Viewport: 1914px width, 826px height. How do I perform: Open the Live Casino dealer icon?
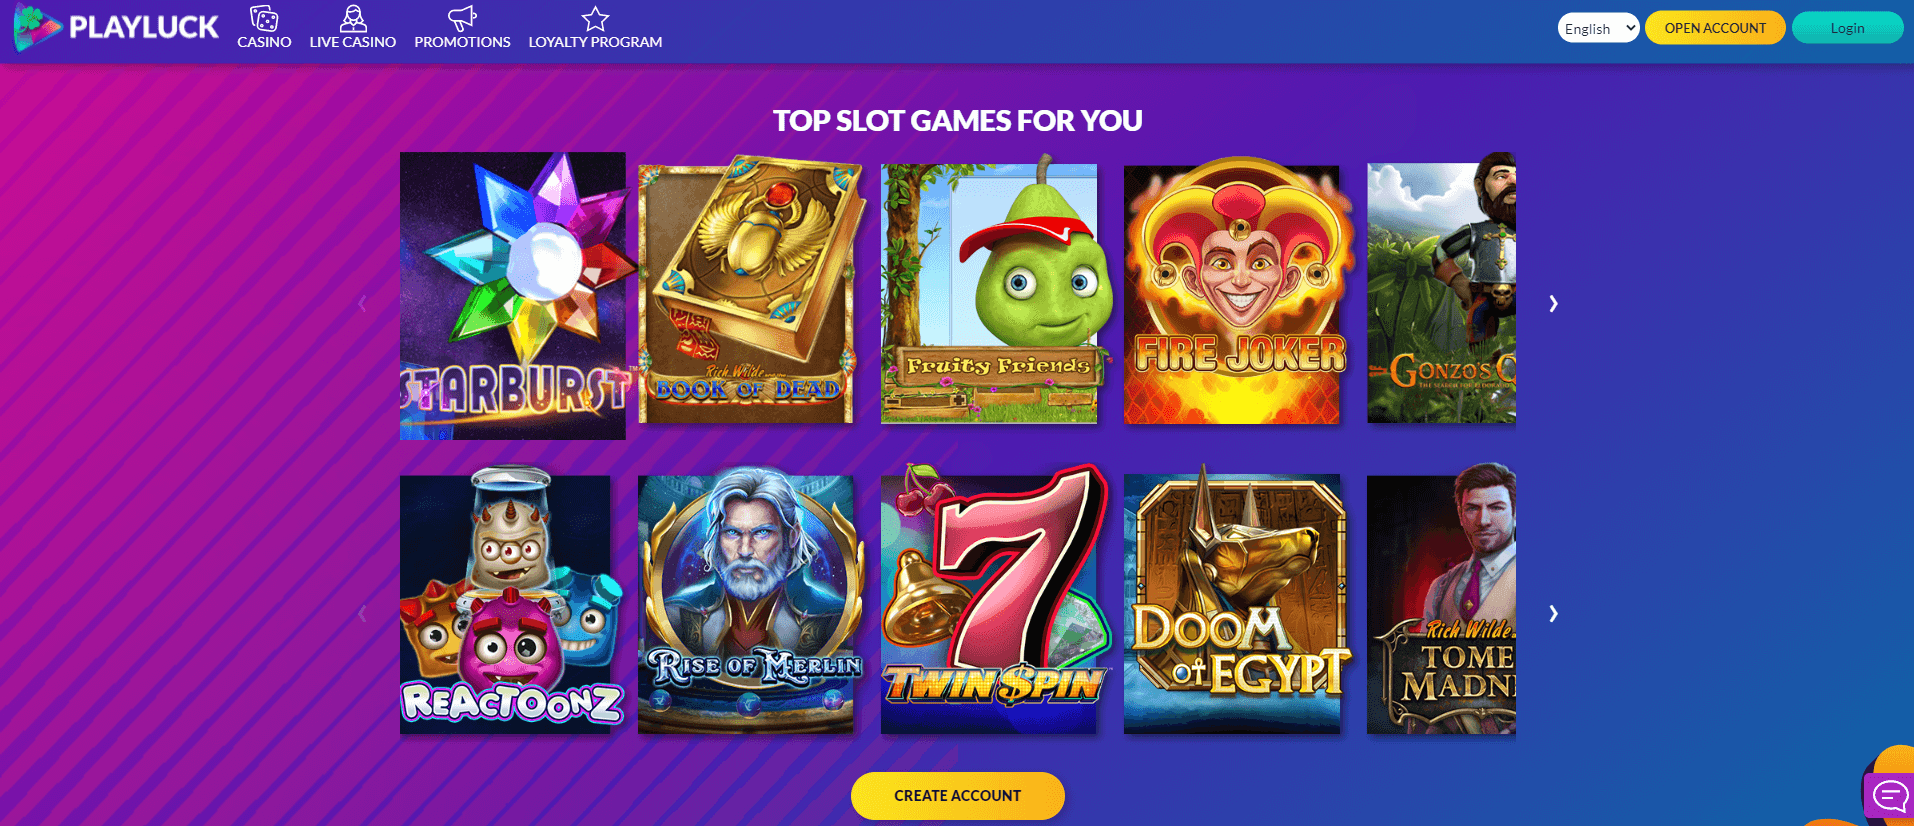point(353,18)
